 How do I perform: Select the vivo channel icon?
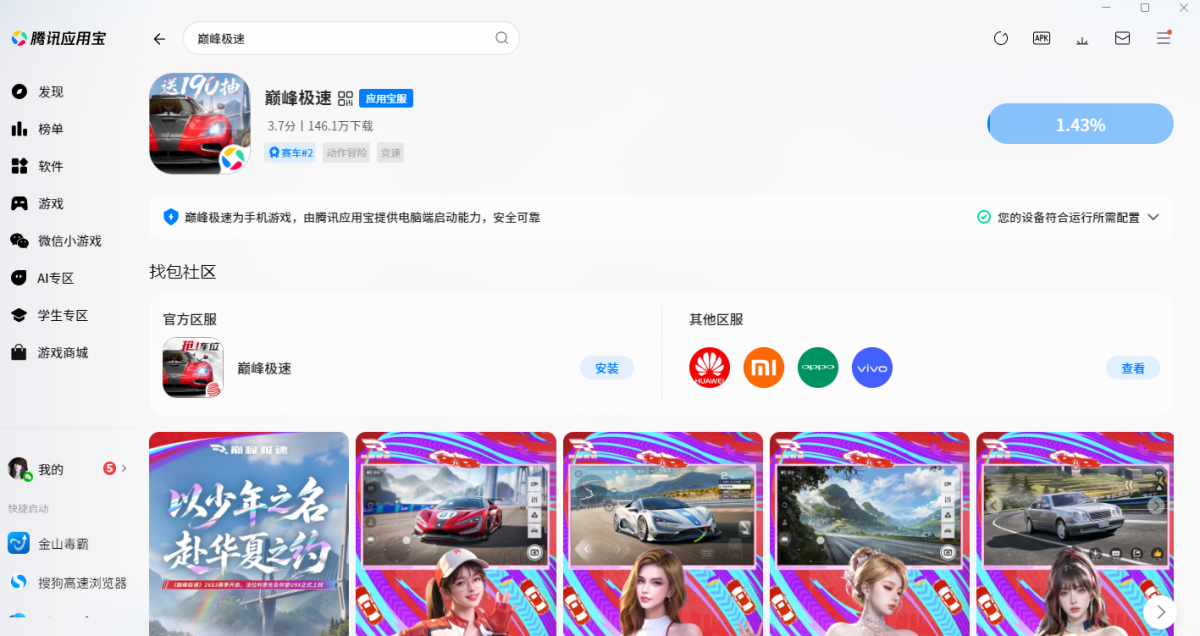(872, 368)
